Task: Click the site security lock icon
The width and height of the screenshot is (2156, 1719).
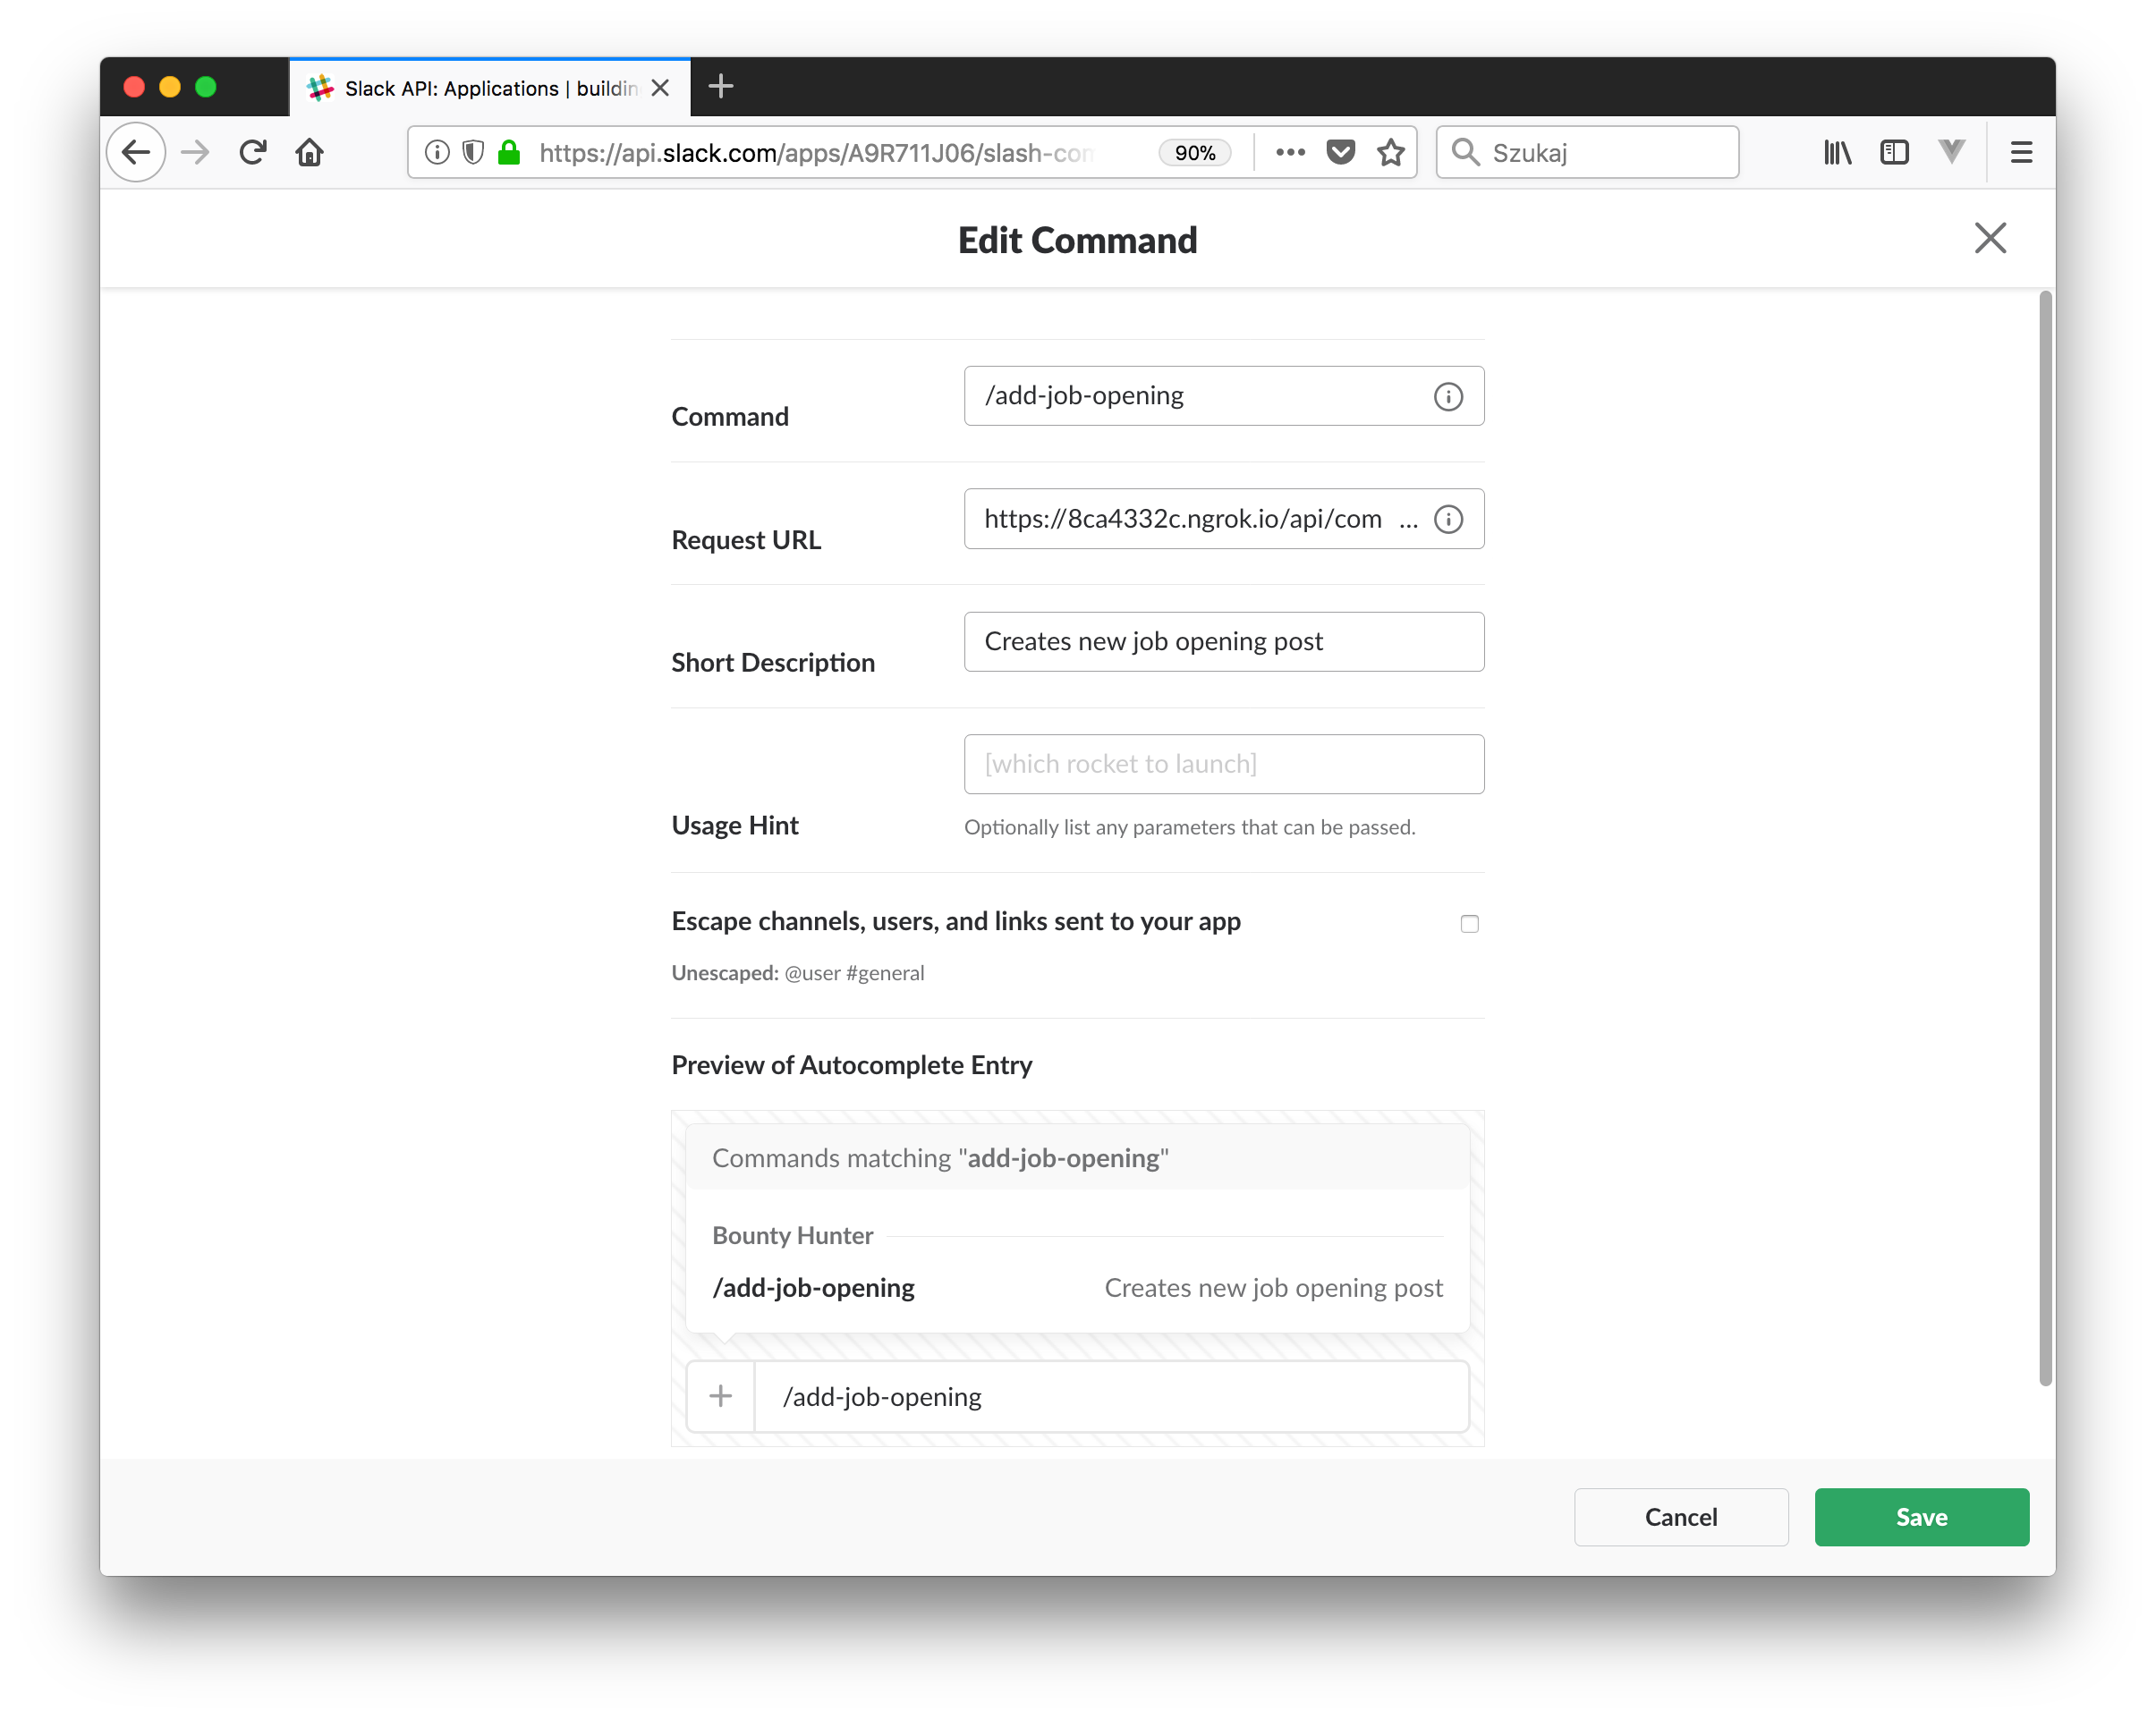Action: [509, 152]
